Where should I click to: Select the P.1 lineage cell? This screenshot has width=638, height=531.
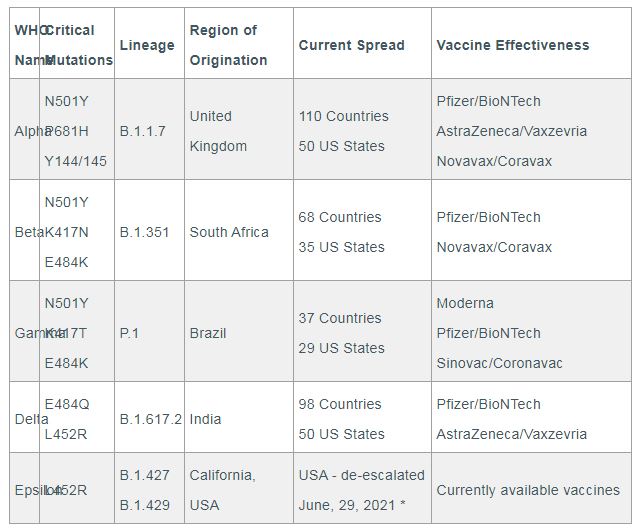130,333
